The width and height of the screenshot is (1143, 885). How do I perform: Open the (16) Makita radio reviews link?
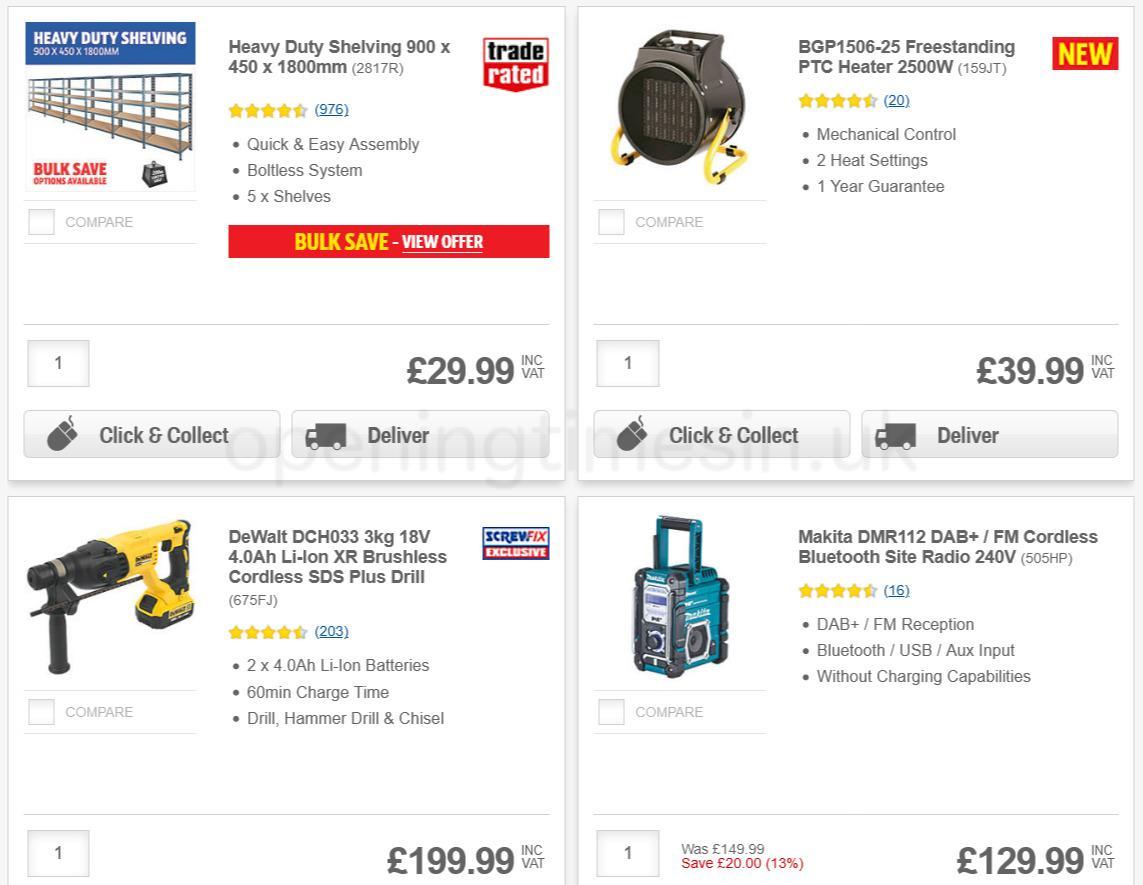(x=897, y=591)
